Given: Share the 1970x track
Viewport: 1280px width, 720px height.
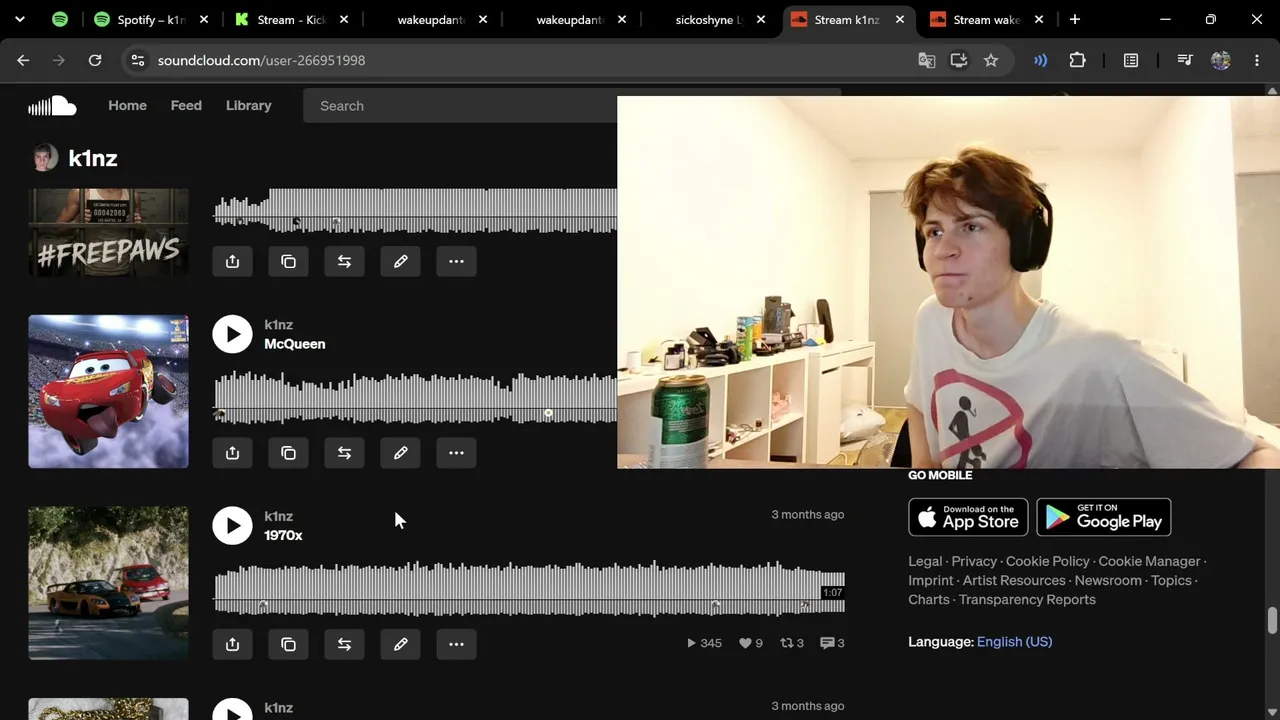Looking at the screenshot, I should point(232,644).
